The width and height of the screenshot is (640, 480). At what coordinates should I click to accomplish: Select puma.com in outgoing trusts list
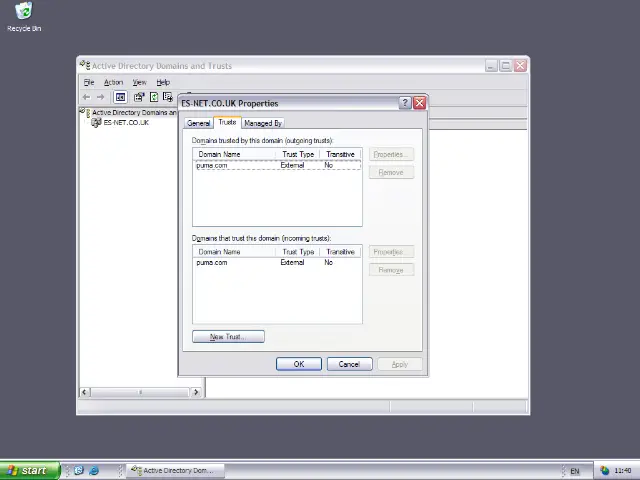coord(211,165)
